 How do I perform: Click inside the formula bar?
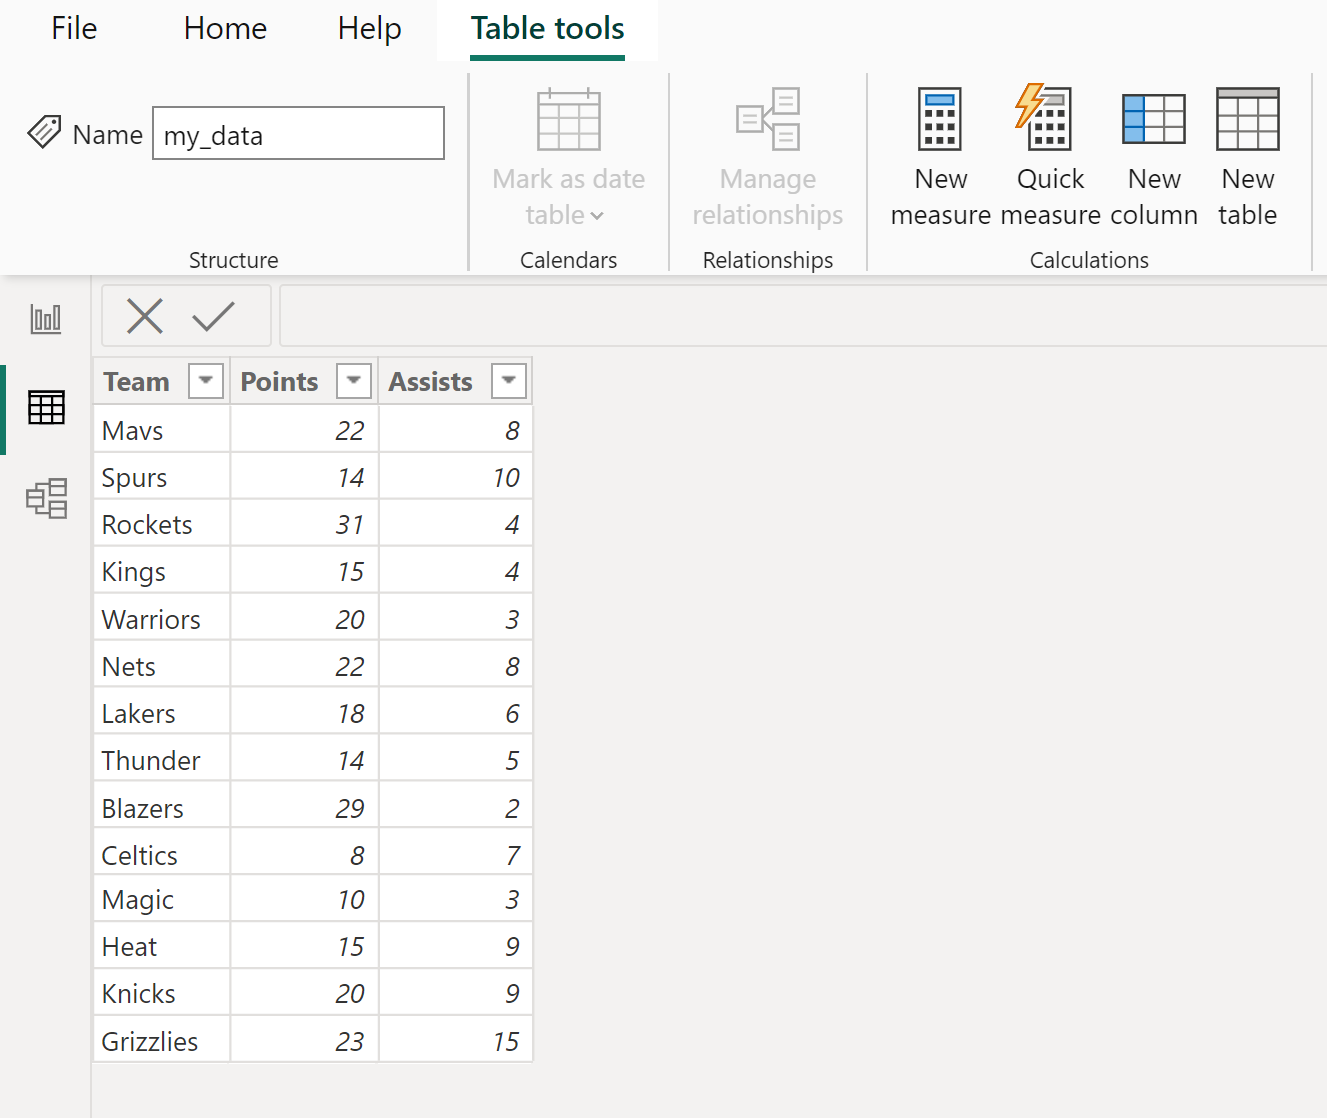point(803,316)
